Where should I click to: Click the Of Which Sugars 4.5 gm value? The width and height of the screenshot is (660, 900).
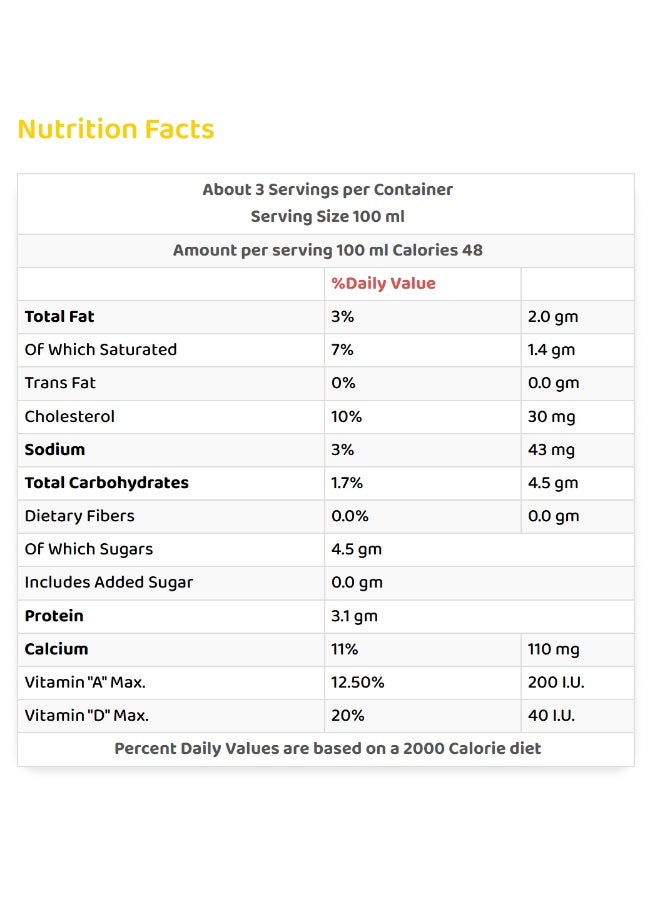[x=356, y=549]
